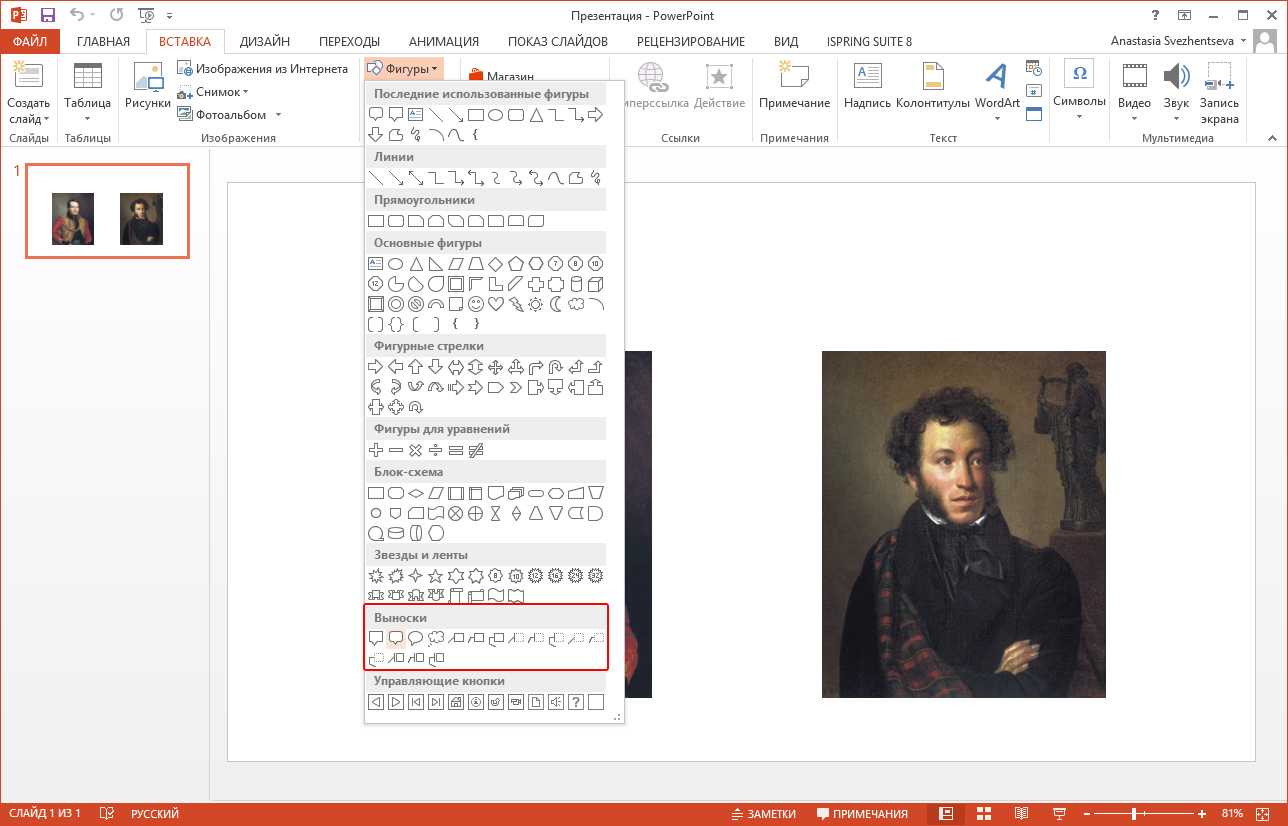Click the moon shape in basic shapes
This screenshot has height=826, width=1288.
click(556, 304)
